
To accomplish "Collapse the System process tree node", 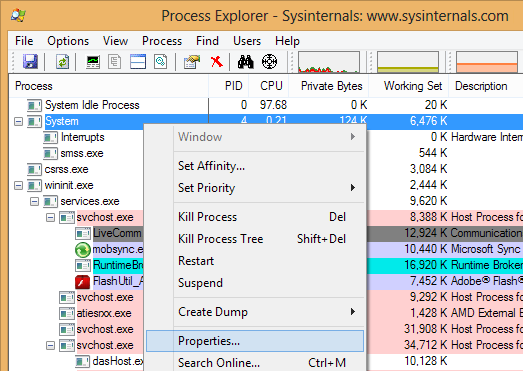I will pos(19,121).
